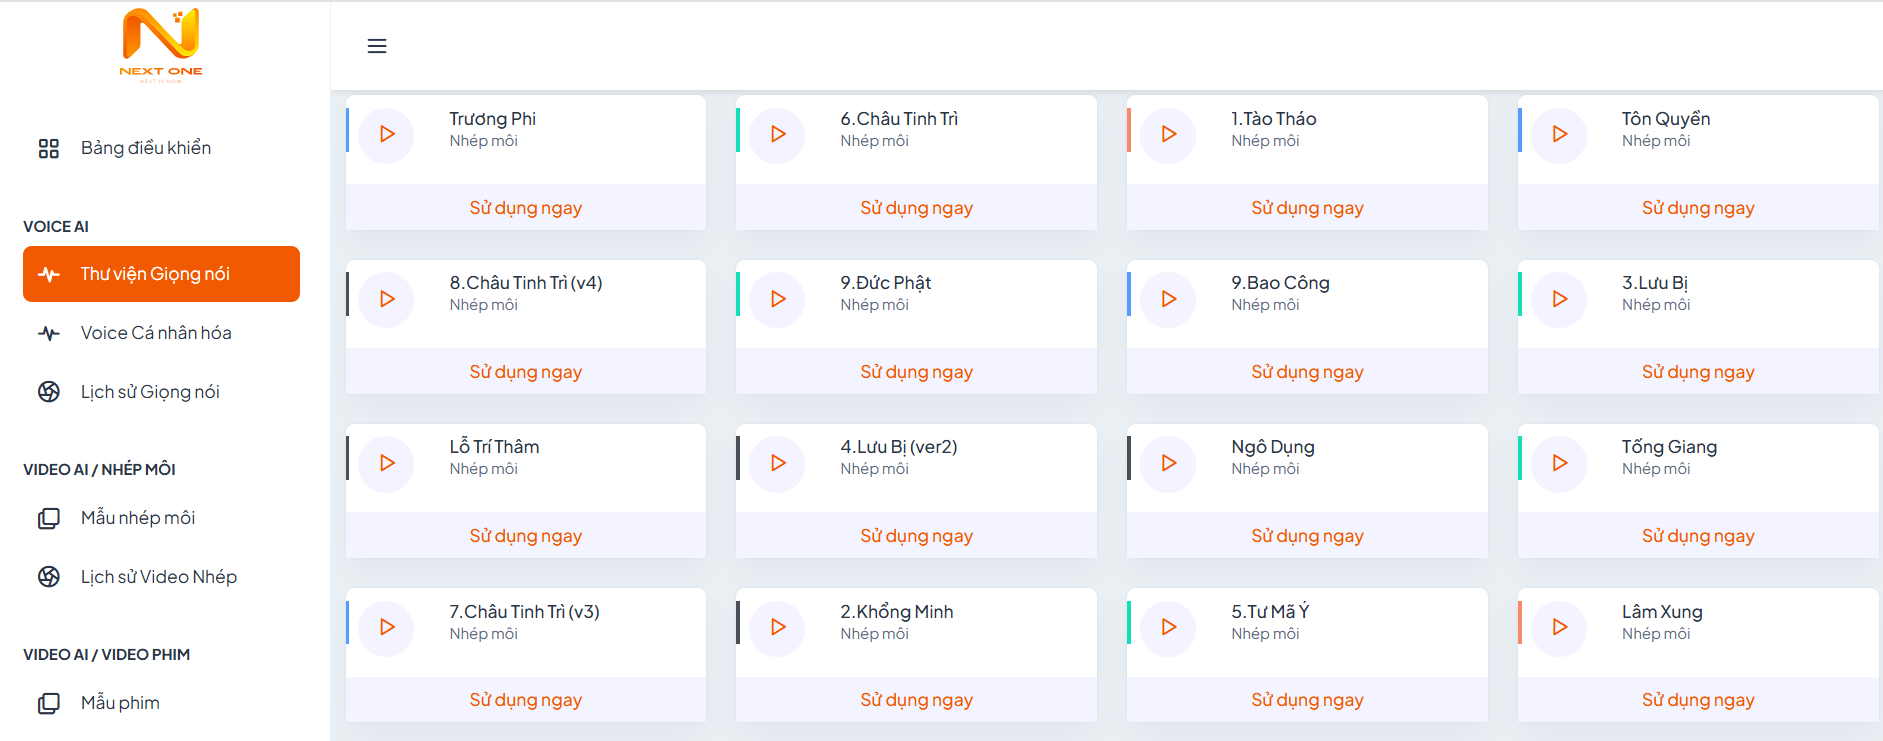Image resolution: width=1883 pixels, height=741 pixels.
Task: Play the 6.Châu Tinh Trì preview
Action: click(777, 134)
